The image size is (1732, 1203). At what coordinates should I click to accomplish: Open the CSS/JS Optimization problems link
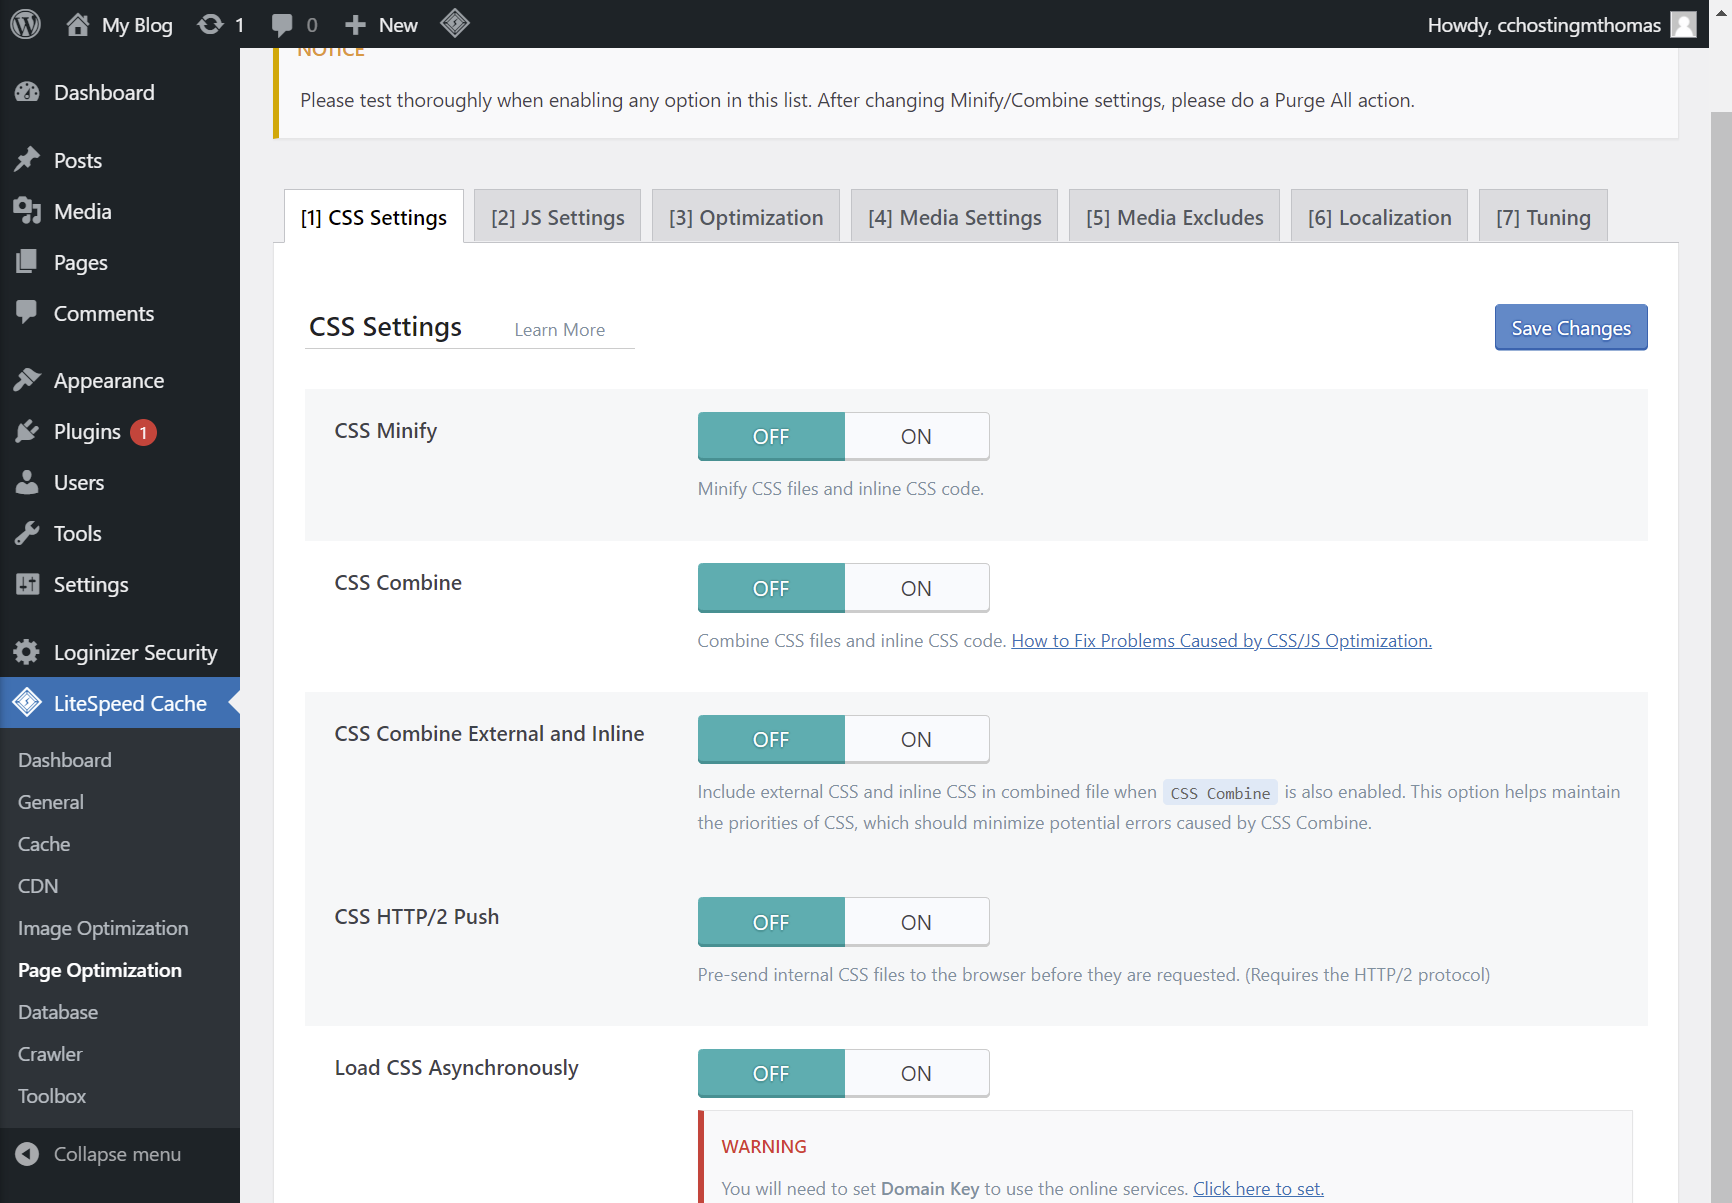1221,641
